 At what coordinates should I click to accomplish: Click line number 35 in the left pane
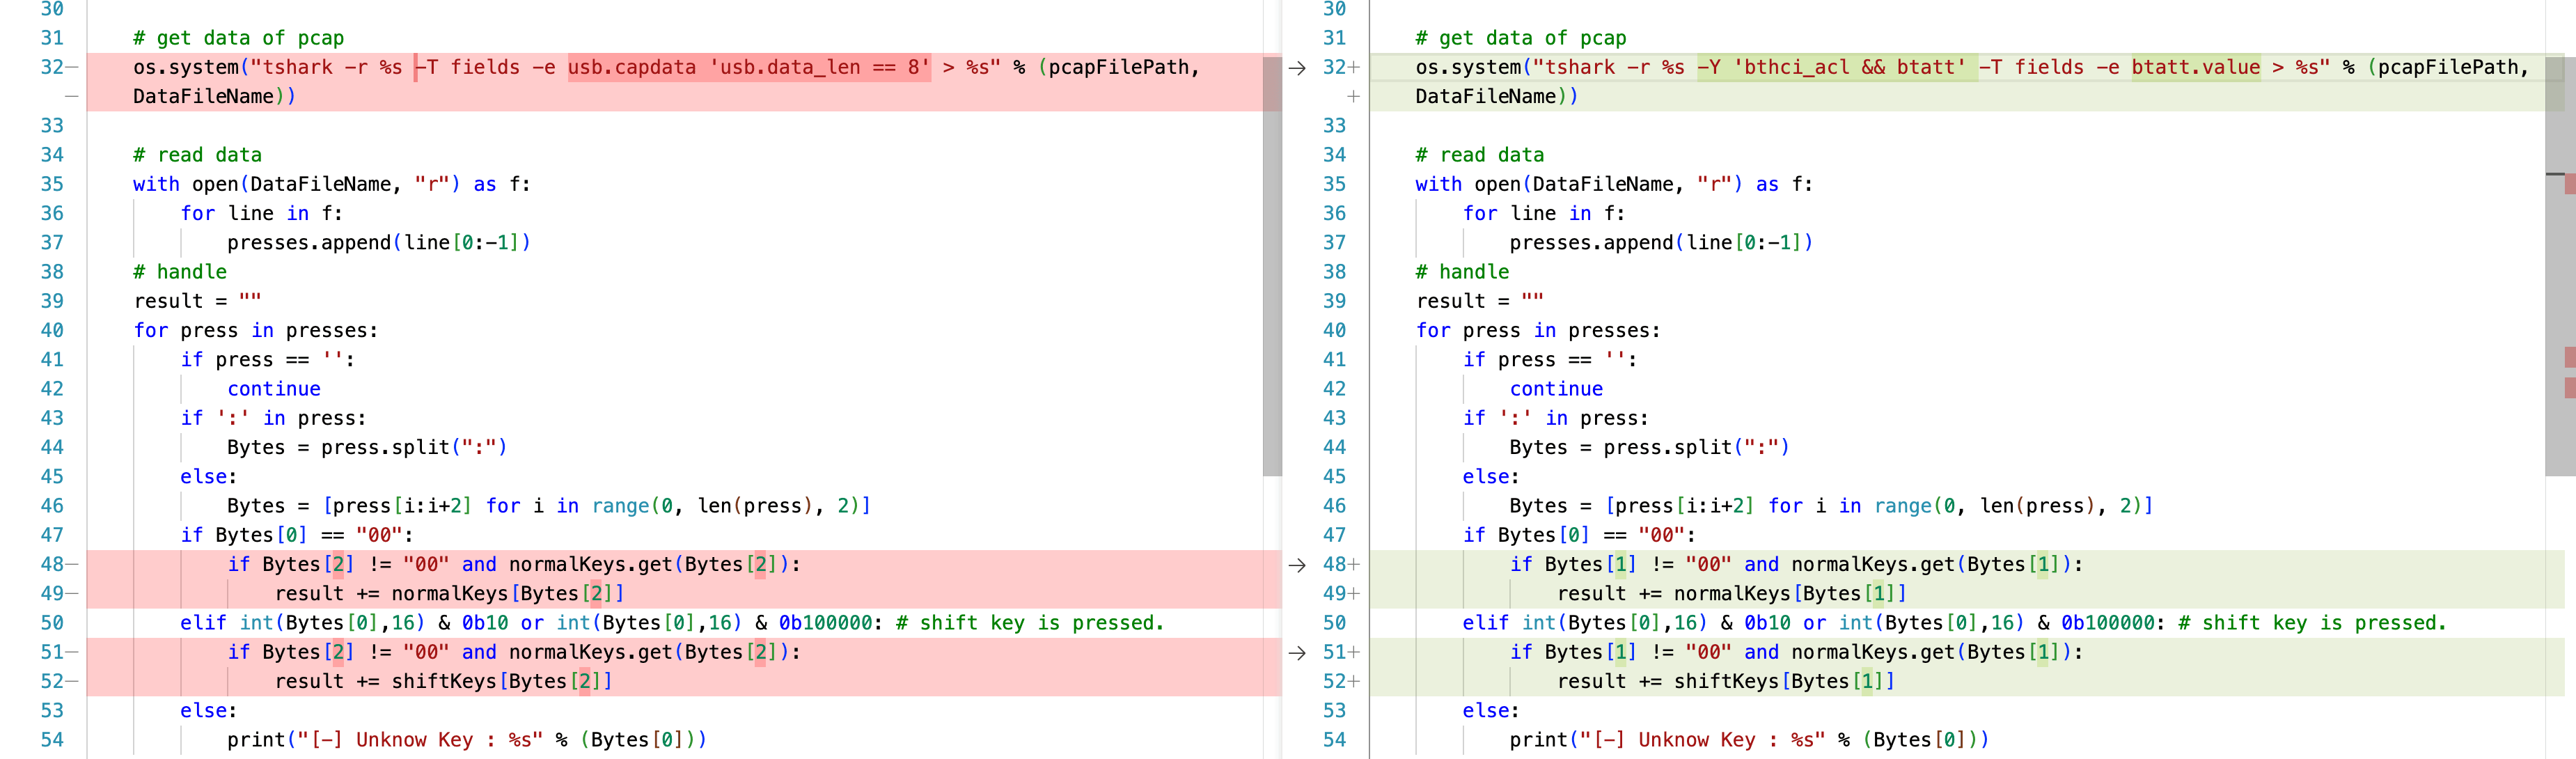(x=52, y=184)
